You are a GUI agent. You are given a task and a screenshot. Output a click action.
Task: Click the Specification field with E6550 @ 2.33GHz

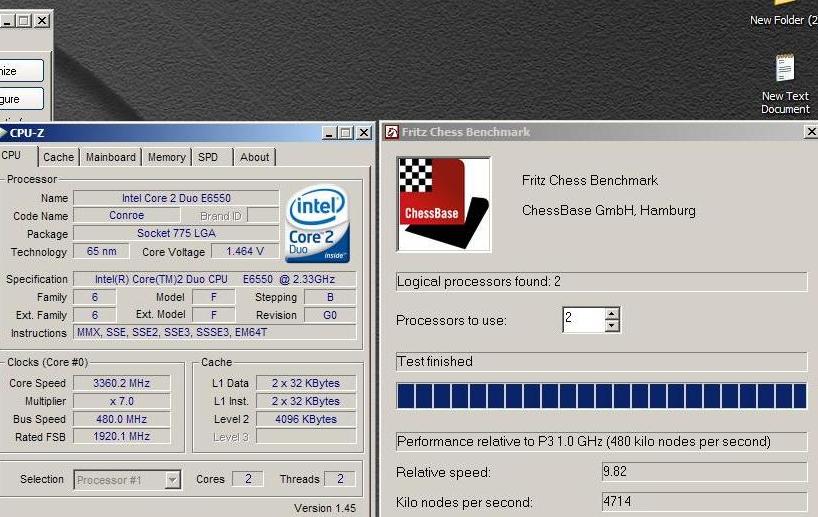tap(215, 279)
